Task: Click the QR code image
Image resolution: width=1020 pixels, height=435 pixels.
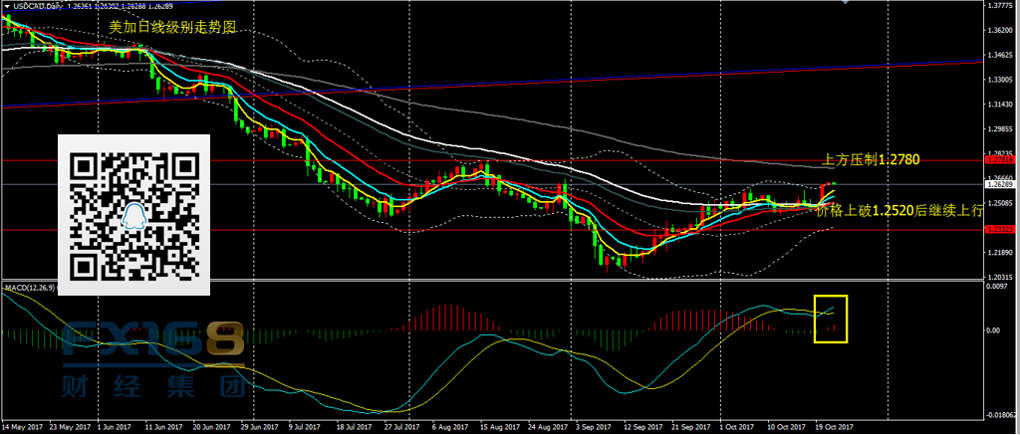Action: click(134, 214)
